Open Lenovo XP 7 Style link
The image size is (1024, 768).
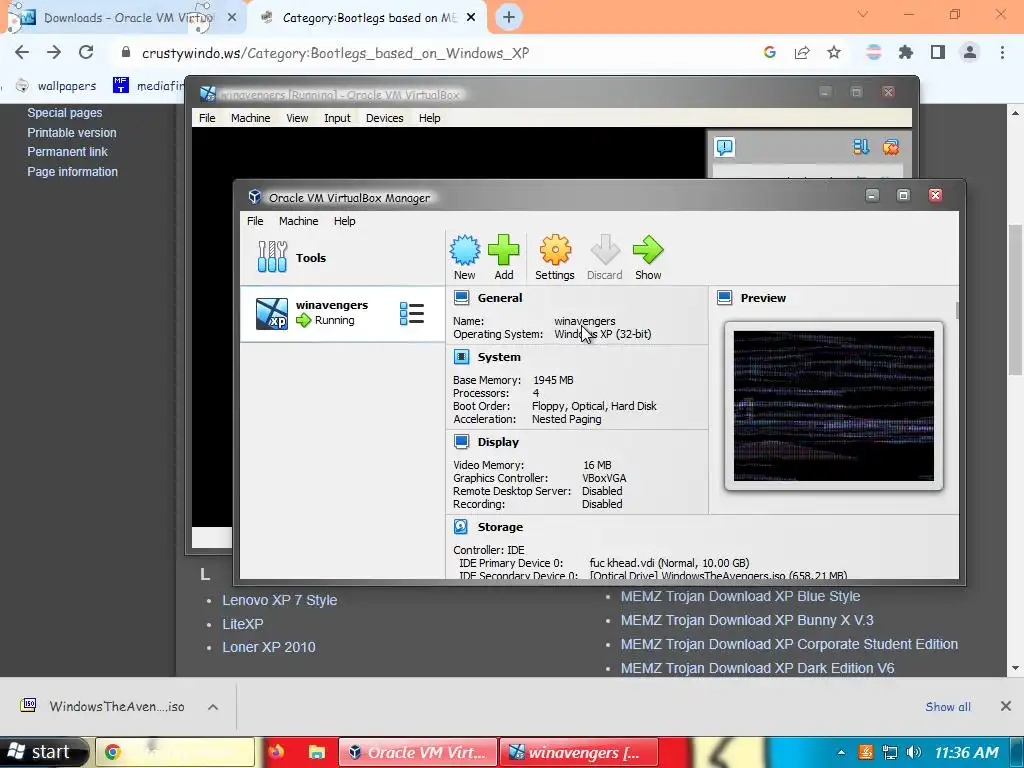280,600
